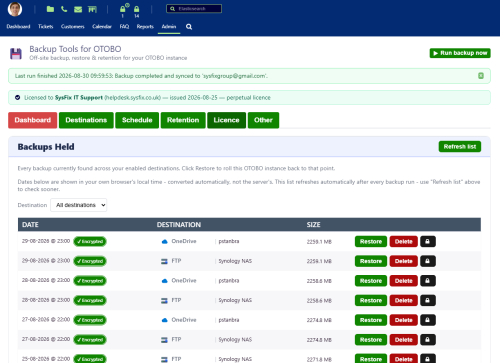Click the 2274.8 MB size in 27-08-2026 OneDrive row
The image size is (500, 363).
tap(319, 320)
